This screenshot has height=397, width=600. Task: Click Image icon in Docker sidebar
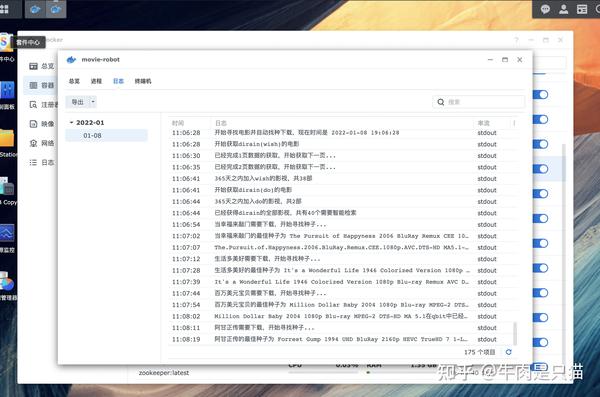(x=34, y=124)
